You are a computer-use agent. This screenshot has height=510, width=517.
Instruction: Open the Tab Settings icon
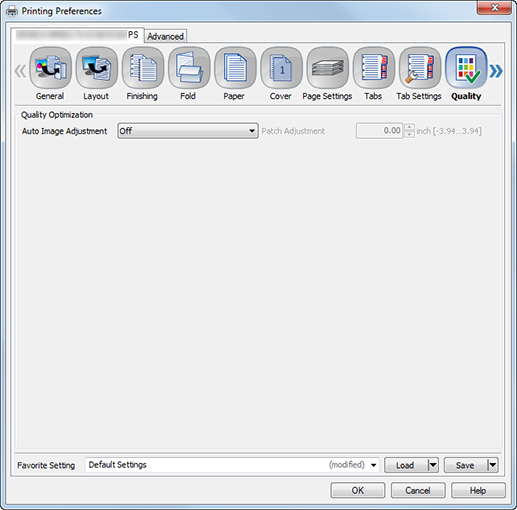coord(420,68)
